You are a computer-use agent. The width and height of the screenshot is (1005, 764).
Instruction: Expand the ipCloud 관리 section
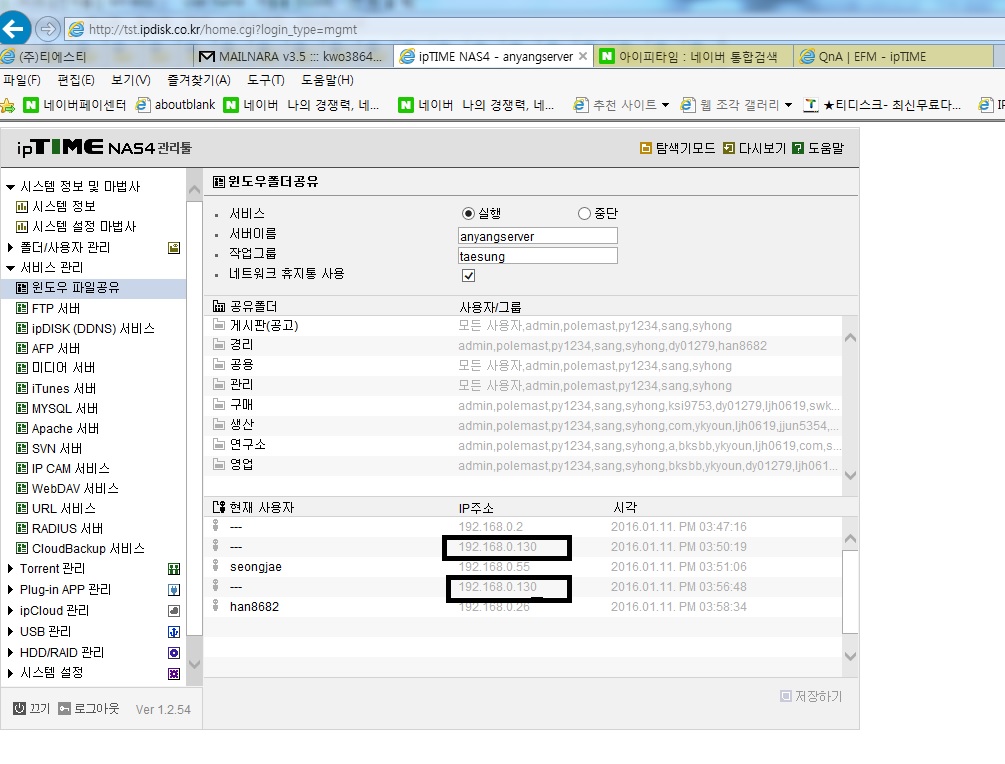tap(10, 611)
